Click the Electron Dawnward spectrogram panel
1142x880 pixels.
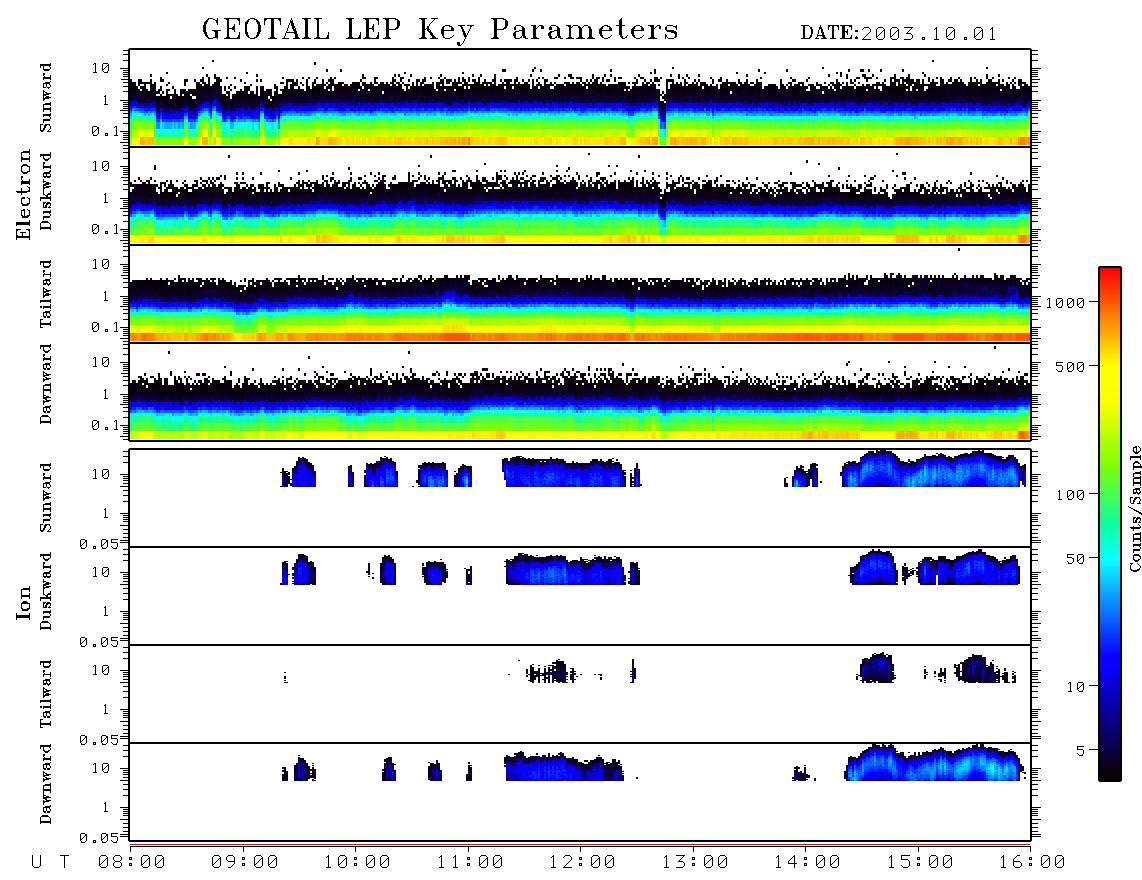tap(580, 391)
